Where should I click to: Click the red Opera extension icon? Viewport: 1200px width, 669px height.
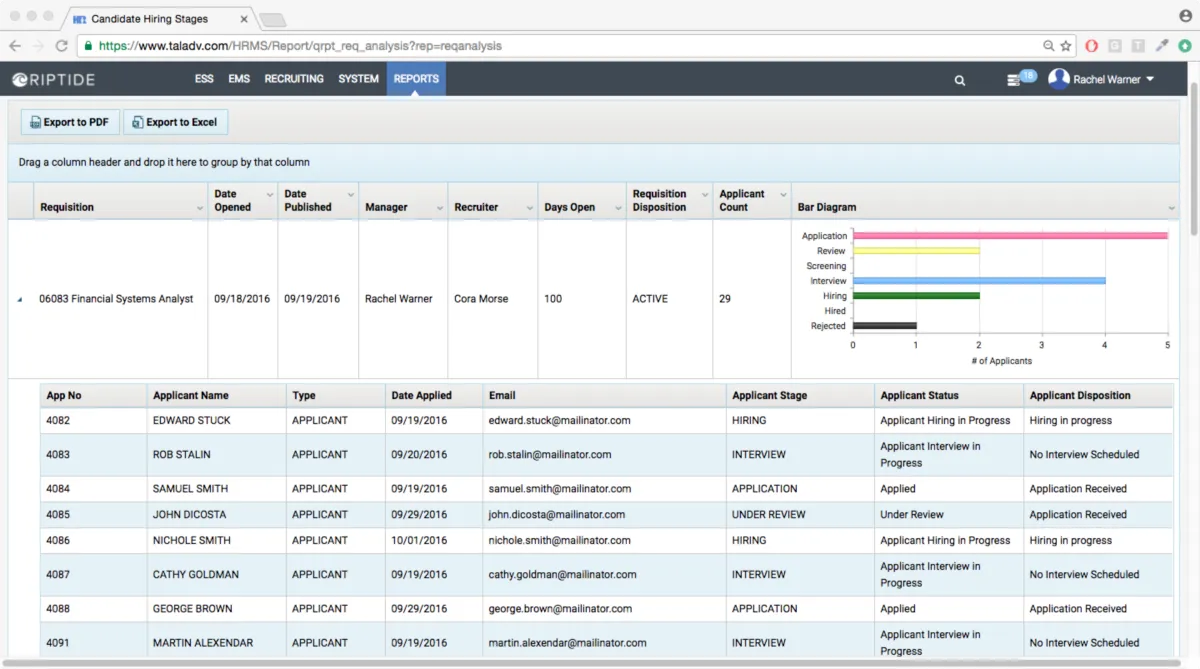[1092, 46]
